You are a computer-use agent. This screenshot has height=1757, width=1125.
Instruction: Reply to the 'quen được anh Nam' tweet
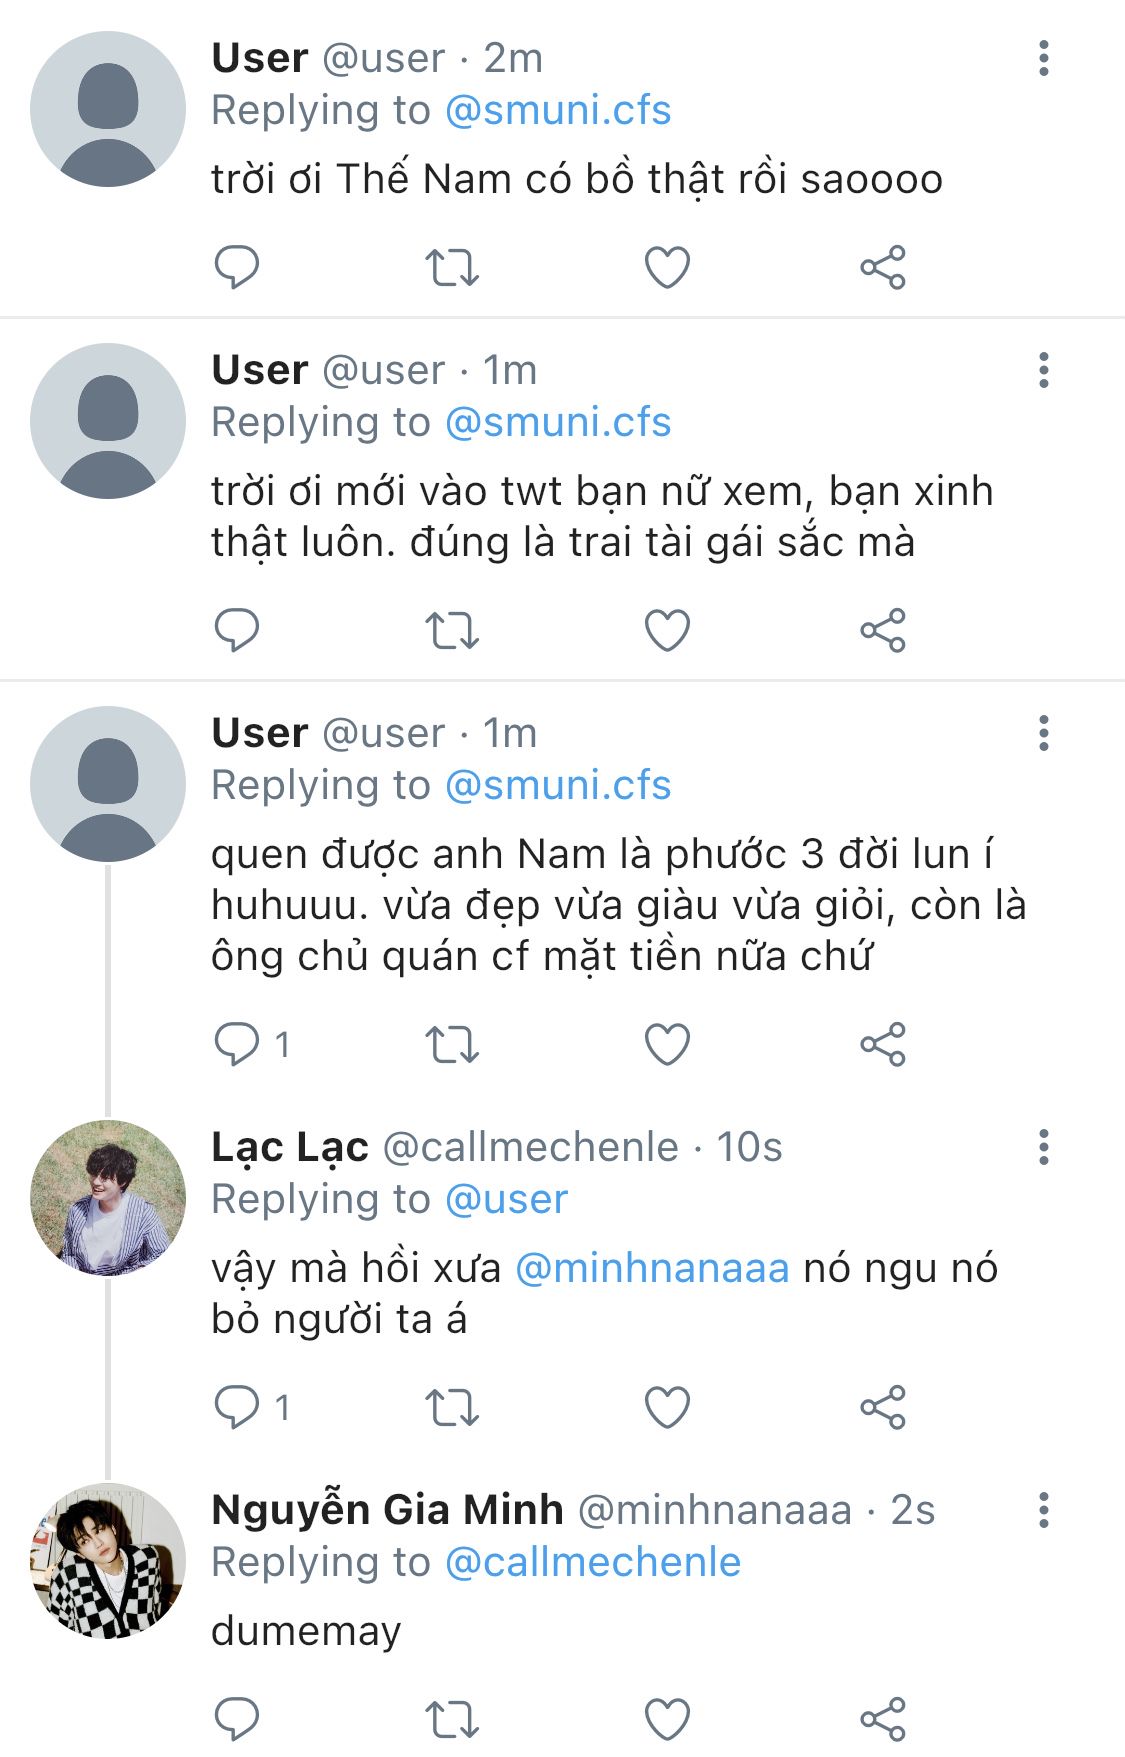click(237, 1045)
